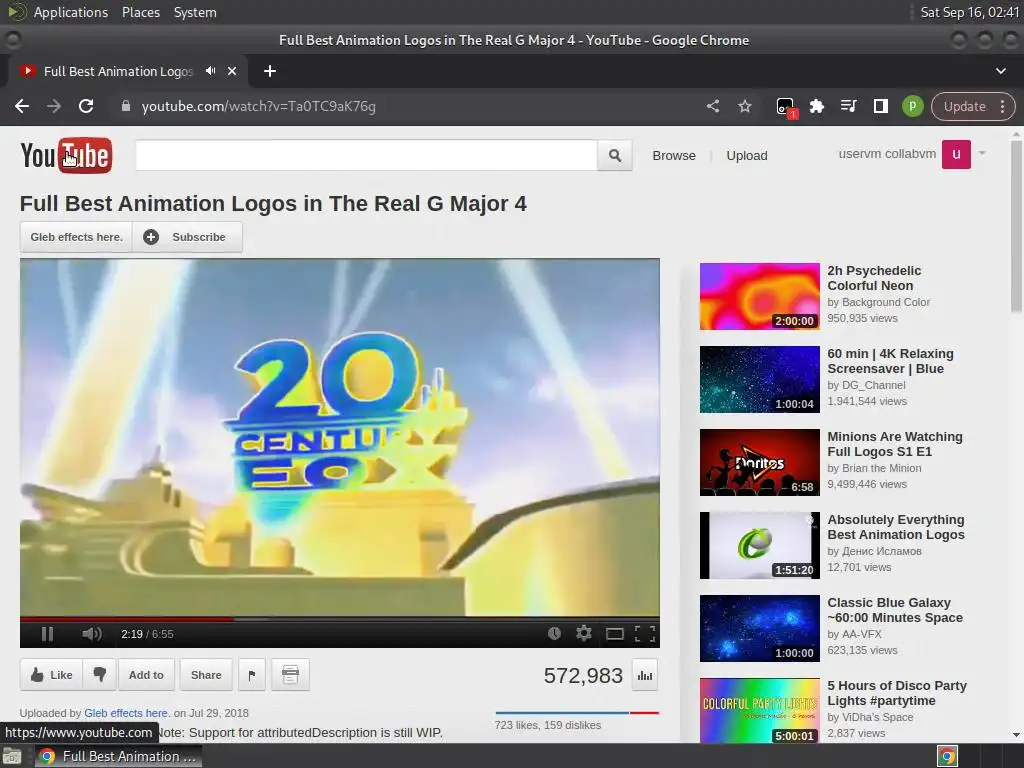Click the view count 572,983
The height and width of the screenshot is (768, 1024).
coord(583,675)
